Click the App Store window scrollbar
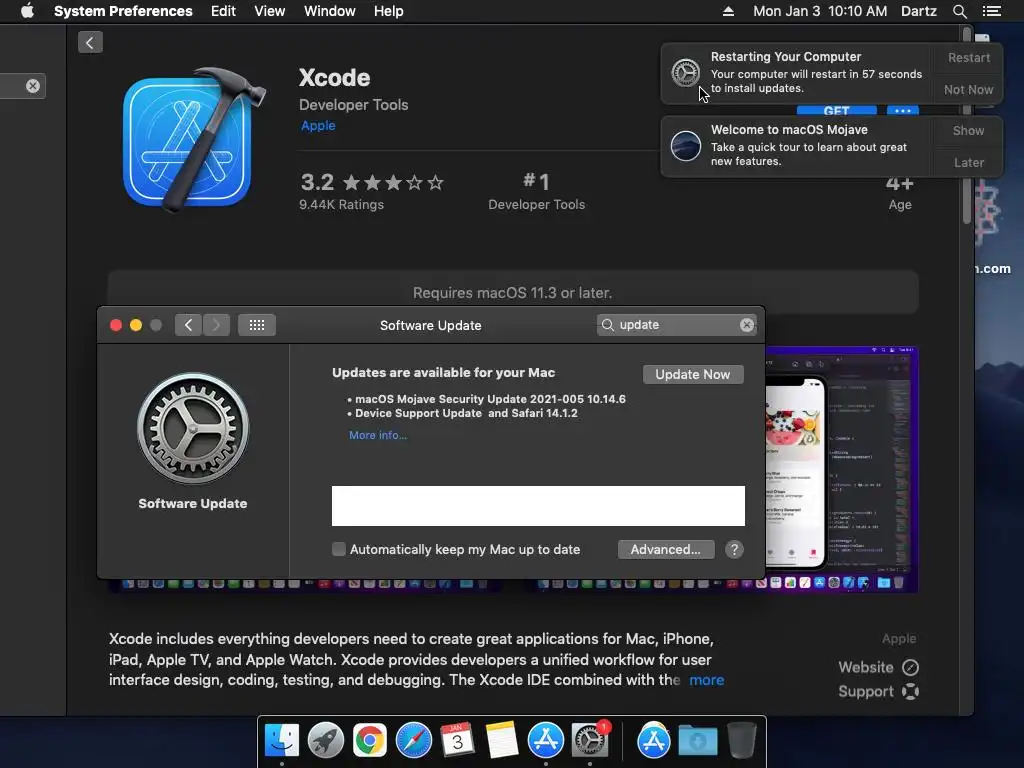 (x=967, y=124)
